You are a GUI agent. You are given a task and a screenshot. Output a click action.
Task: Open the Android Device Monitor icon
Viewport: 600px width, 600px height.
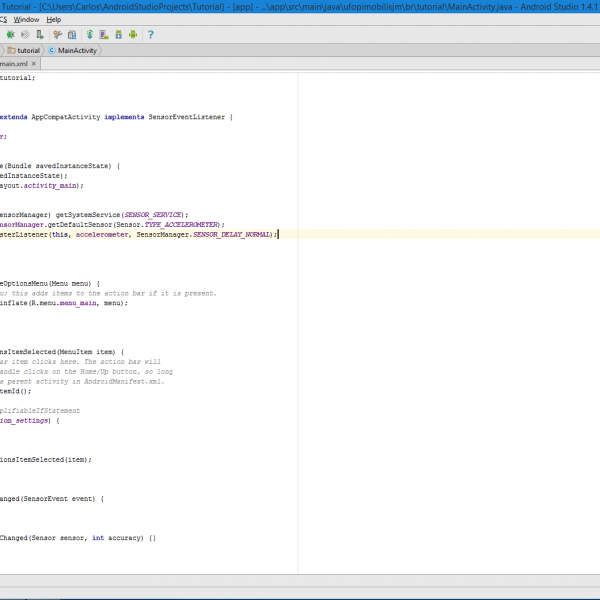(132, 35)
